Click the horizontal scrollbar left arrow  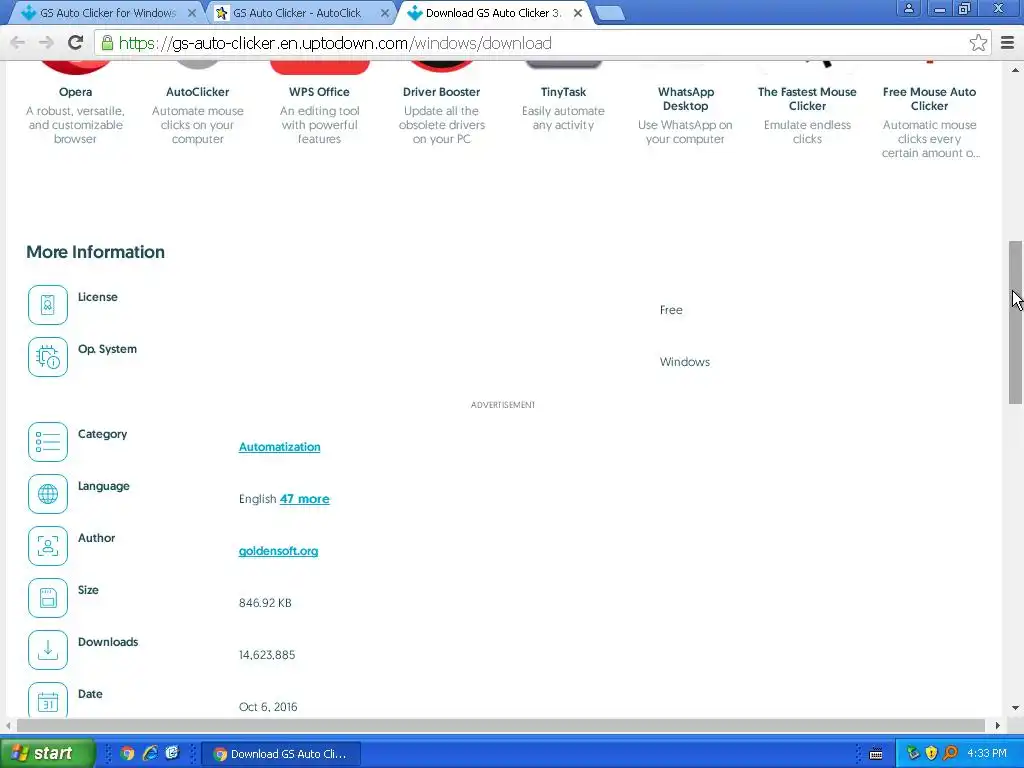(x=8, y=726)
